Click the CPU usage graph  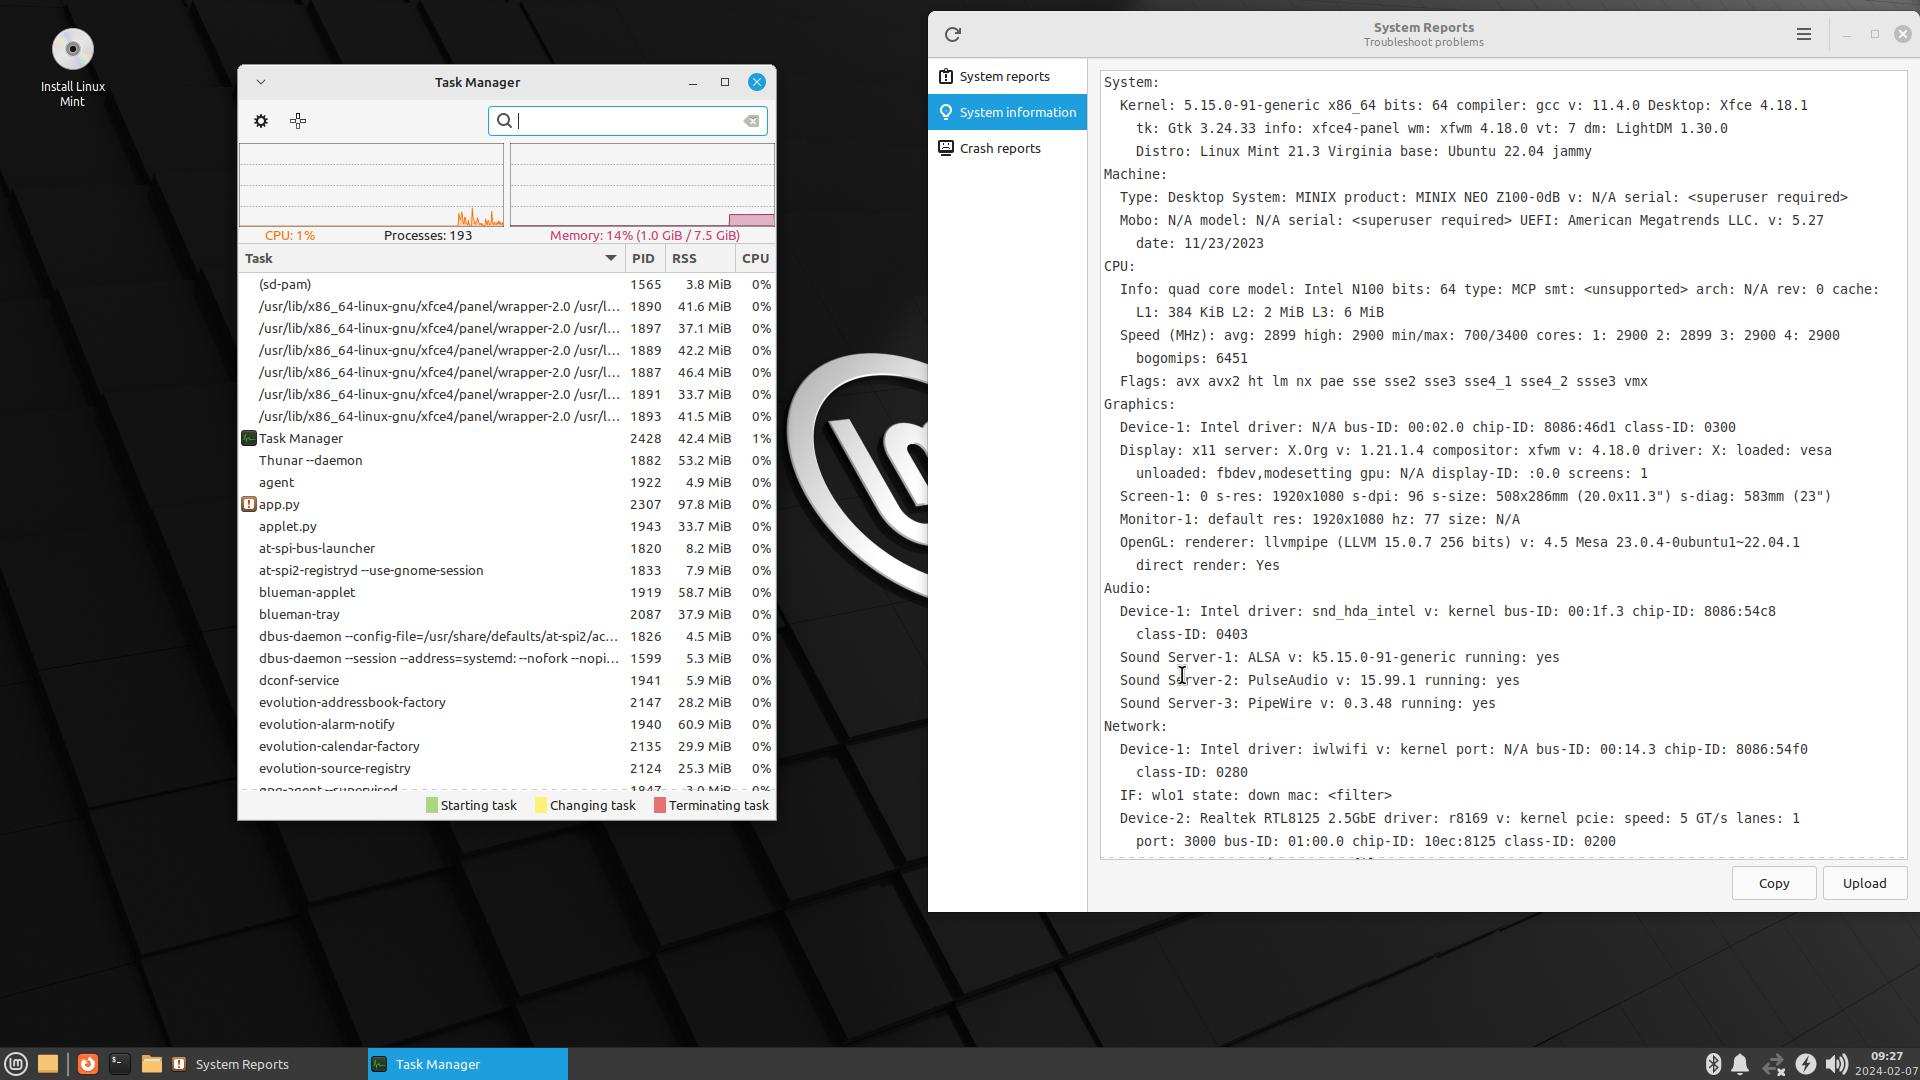(x=371, y=185)
